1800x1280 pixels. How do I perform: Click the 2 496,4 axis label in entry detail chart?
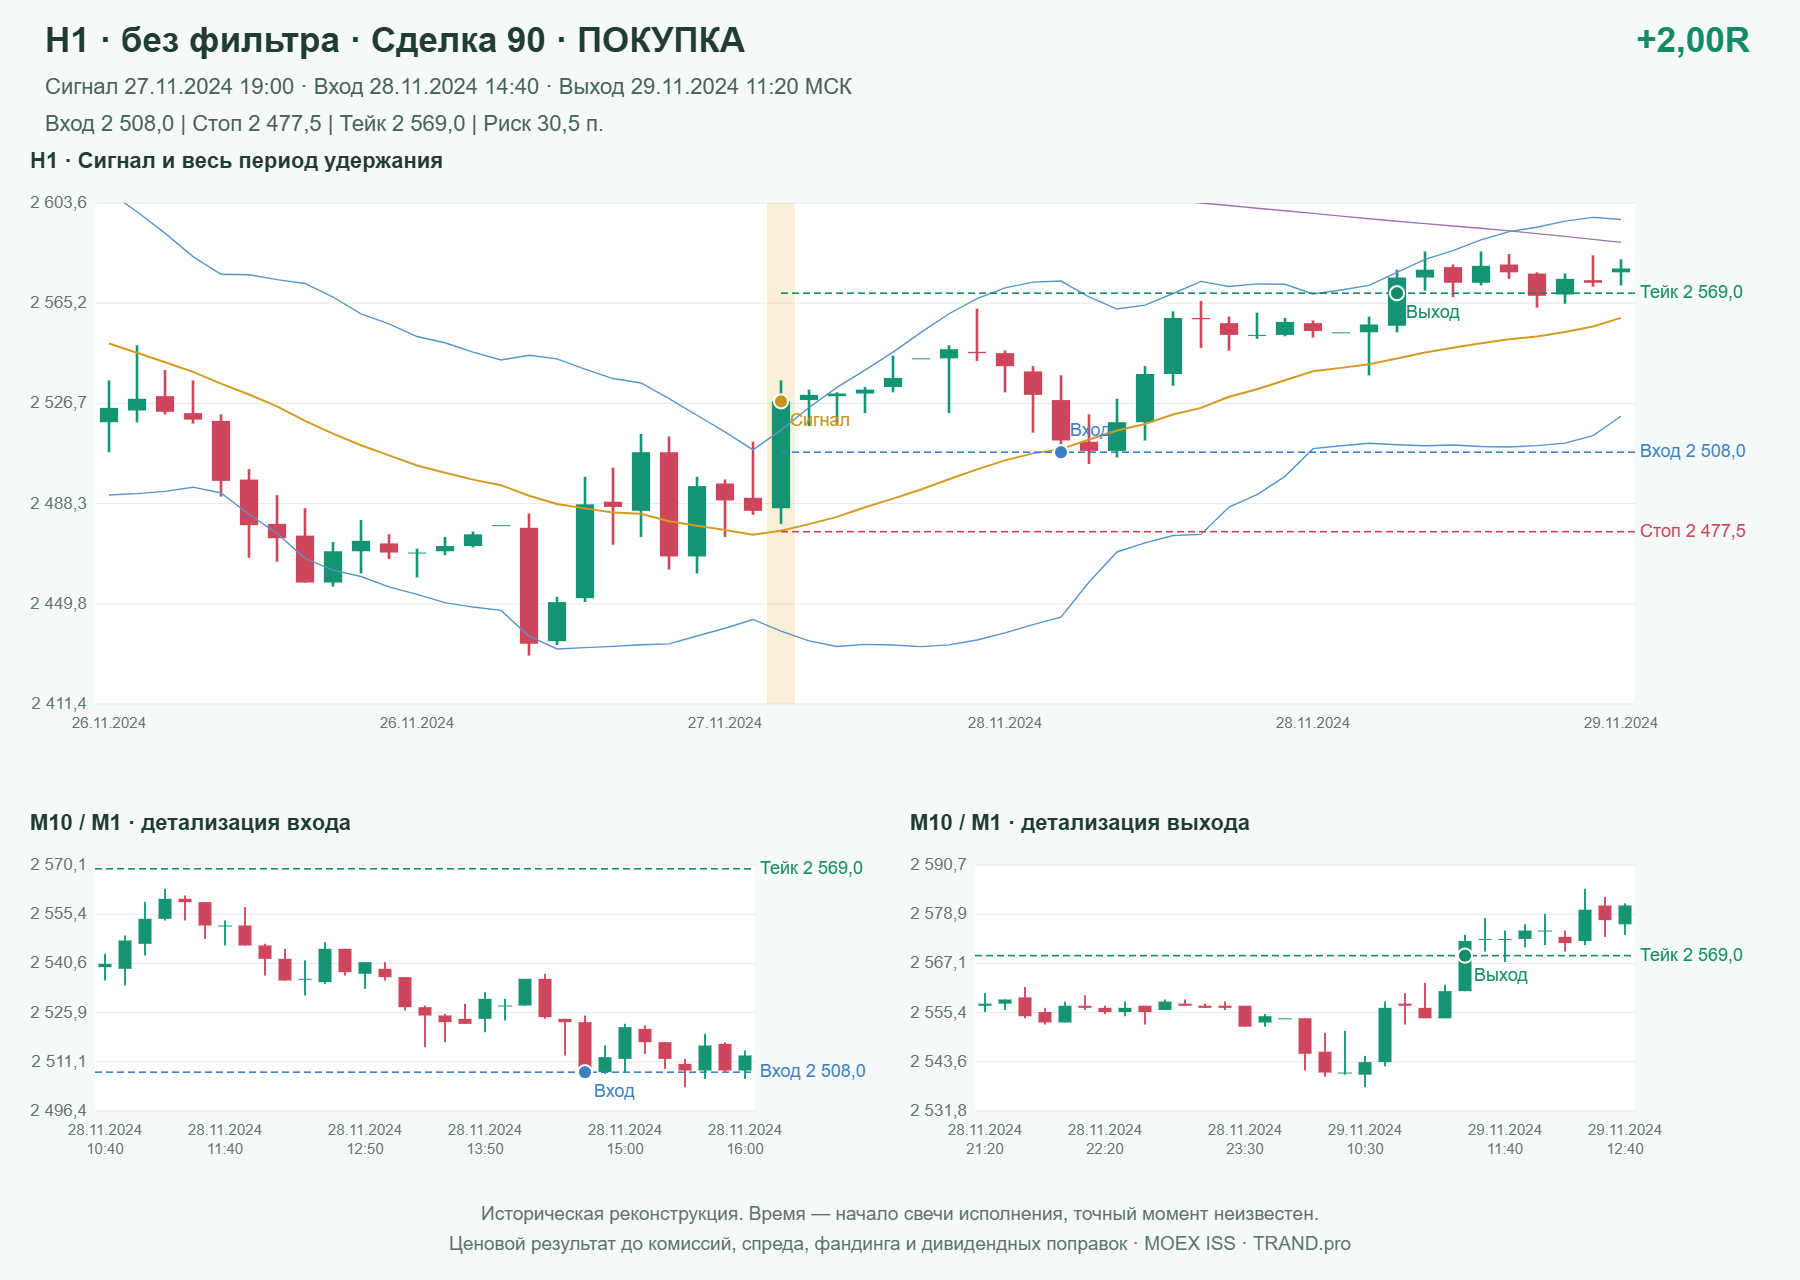pos(59,1111)
